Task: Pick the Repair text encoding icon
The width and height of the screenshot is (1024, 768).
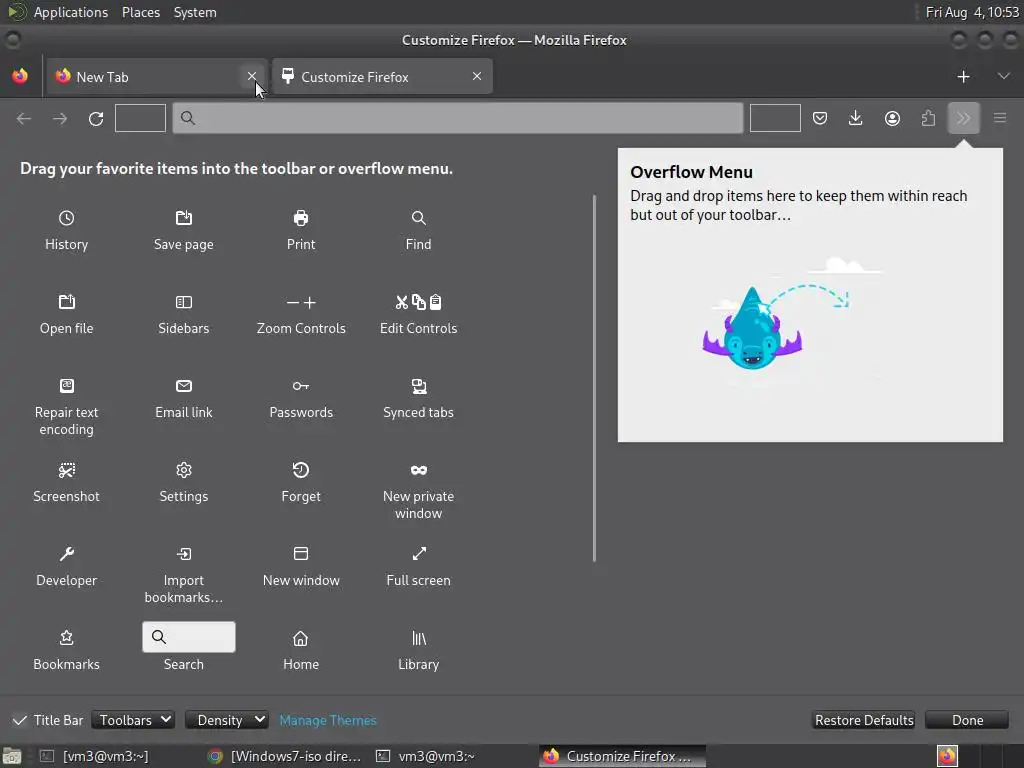Action: pyautogui.click(x=67, y=386)
